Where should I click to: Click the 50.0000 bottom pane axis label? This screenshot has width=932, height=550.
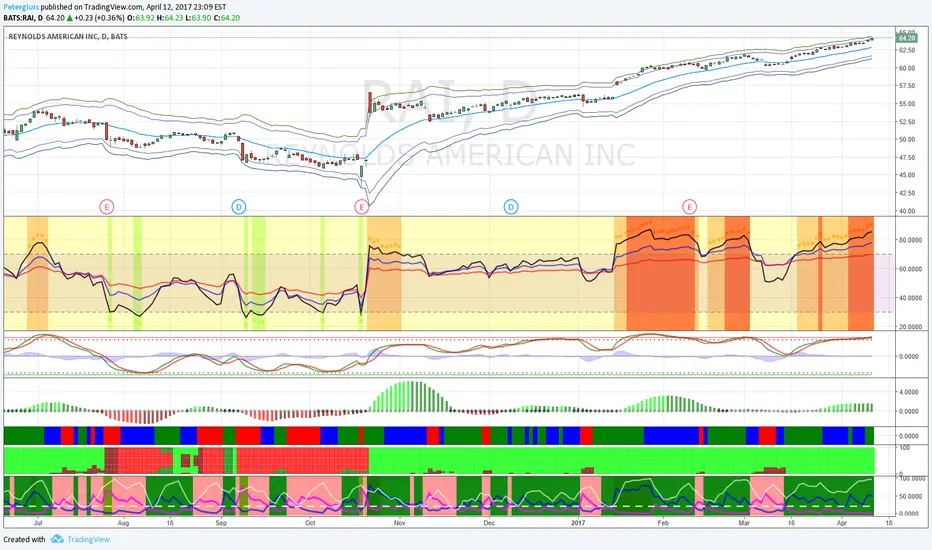click(x=910, y=496)
